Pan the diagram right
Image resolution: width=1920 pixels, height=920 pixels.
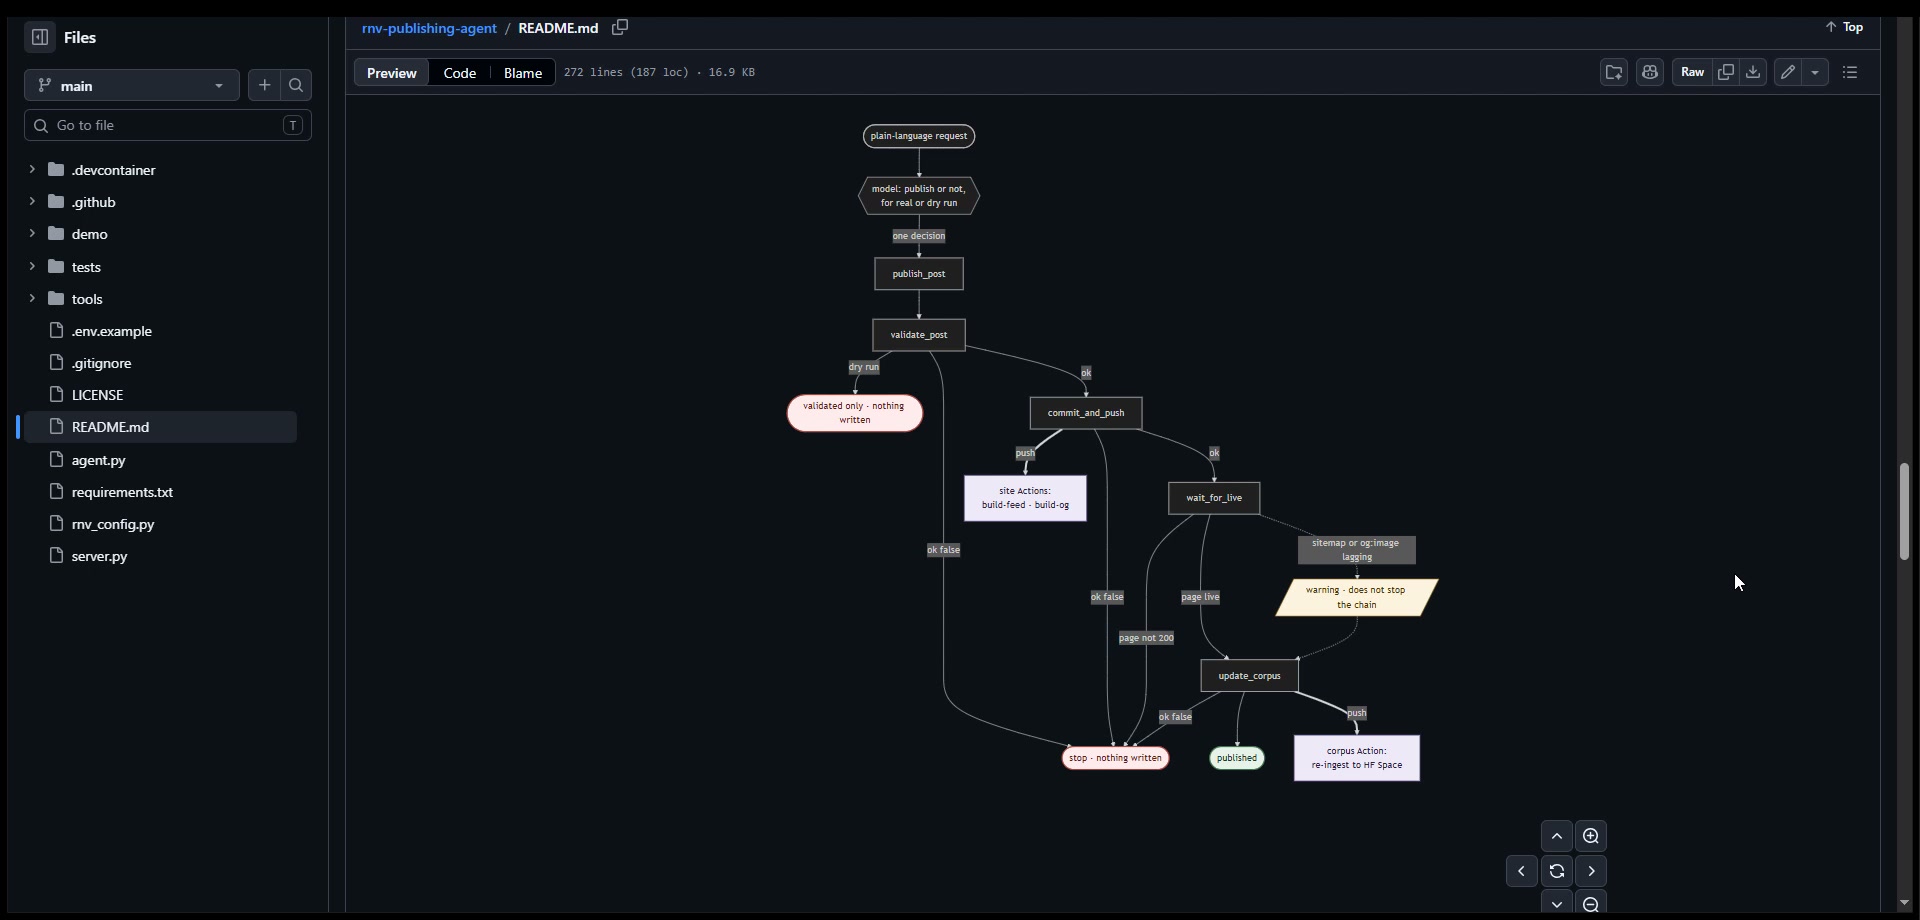click(1591, 871)
